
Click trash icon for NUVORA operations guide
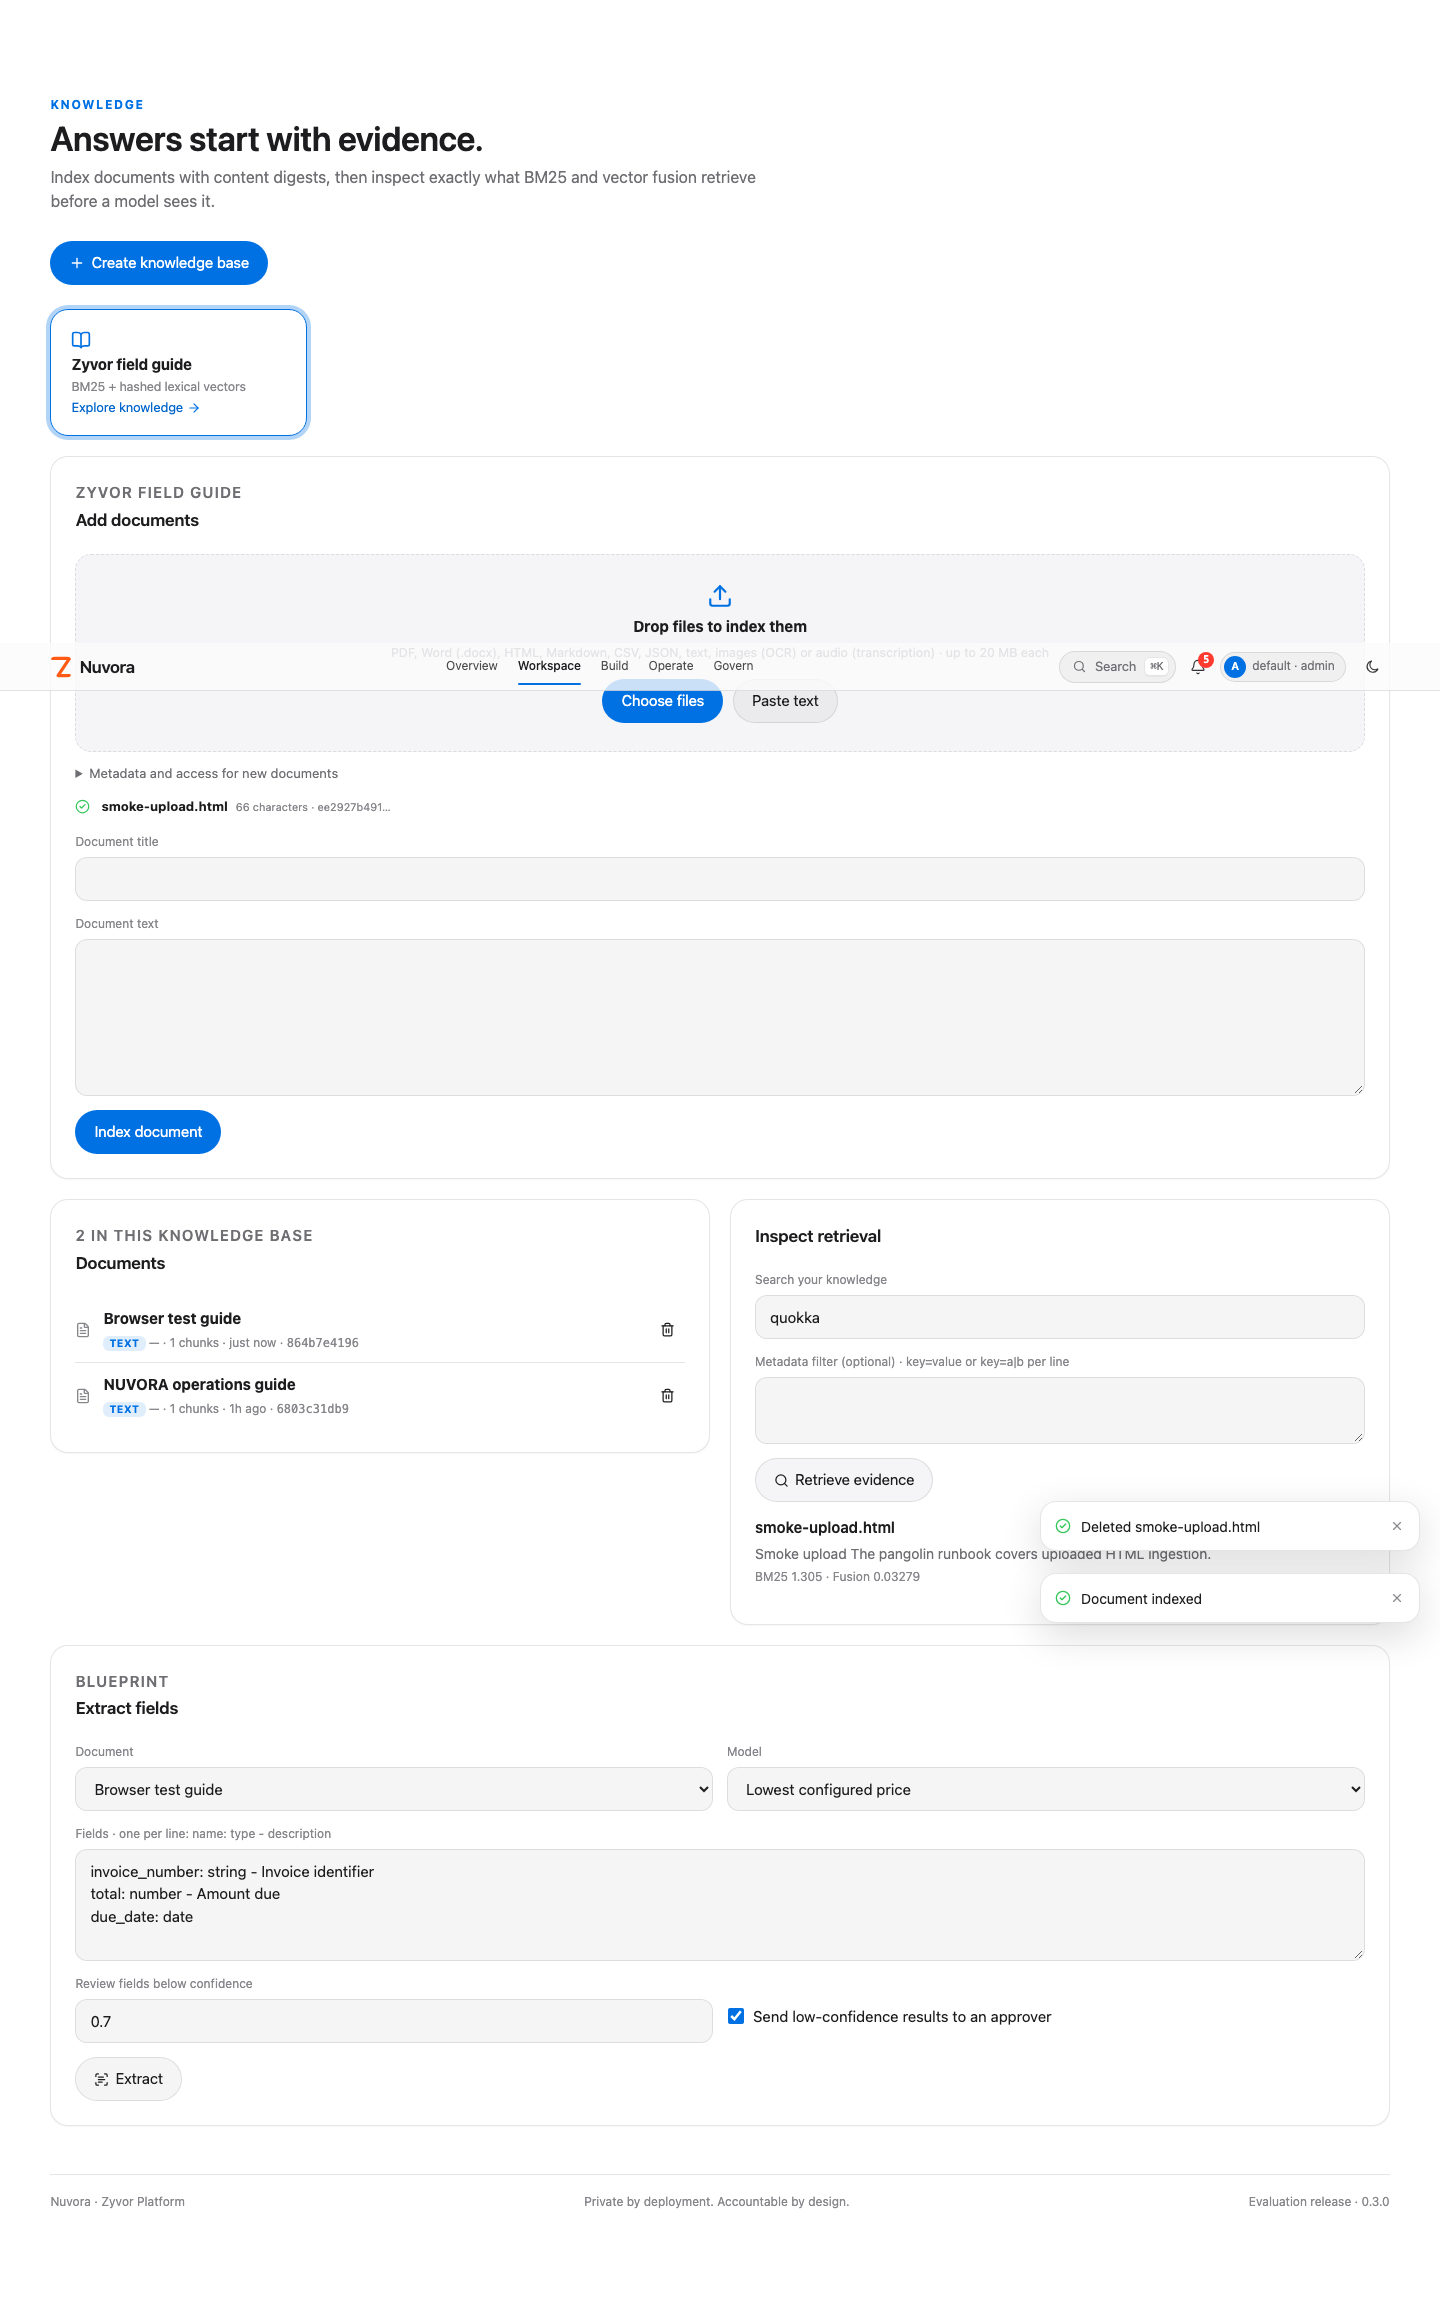pos(667,1395)
